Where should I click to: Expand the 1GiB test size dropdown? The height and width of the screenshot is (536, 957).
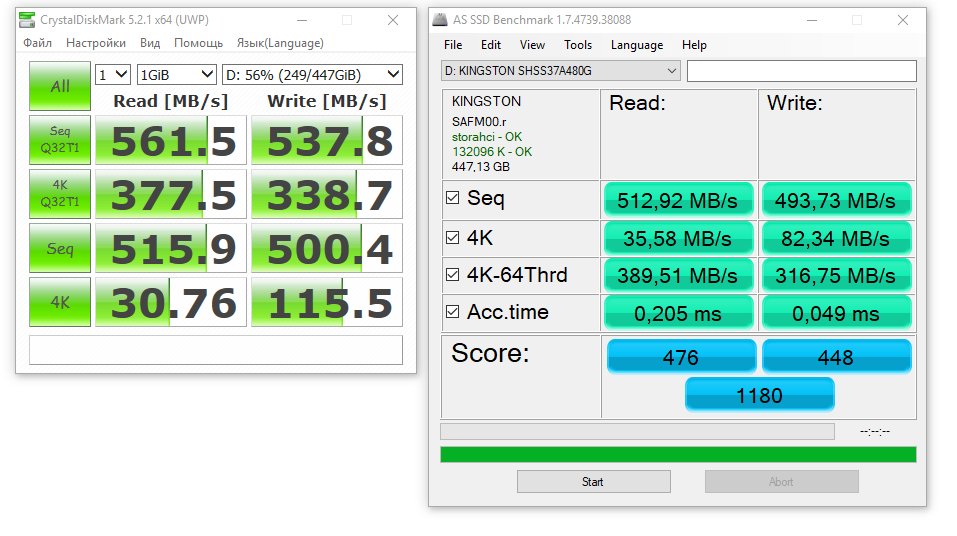pyautogui.click(x=176, y=74)
